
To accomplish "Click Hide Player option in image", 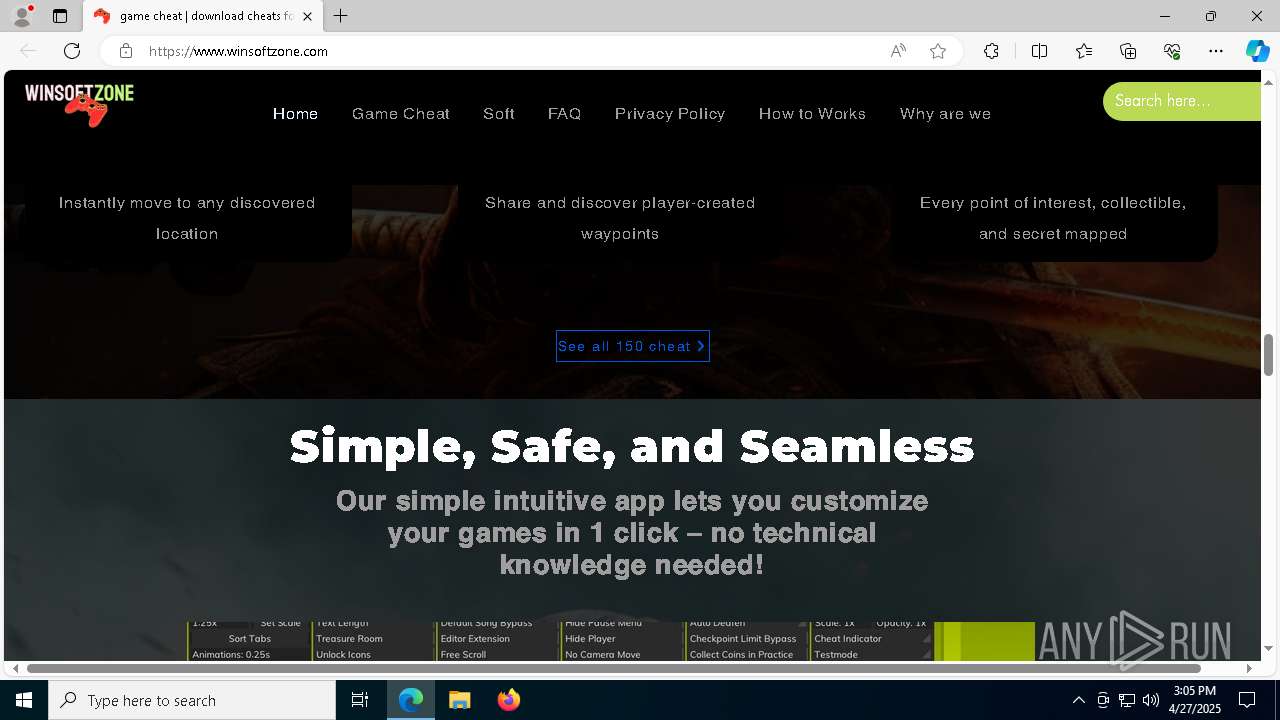I will (x=590, y=639).
